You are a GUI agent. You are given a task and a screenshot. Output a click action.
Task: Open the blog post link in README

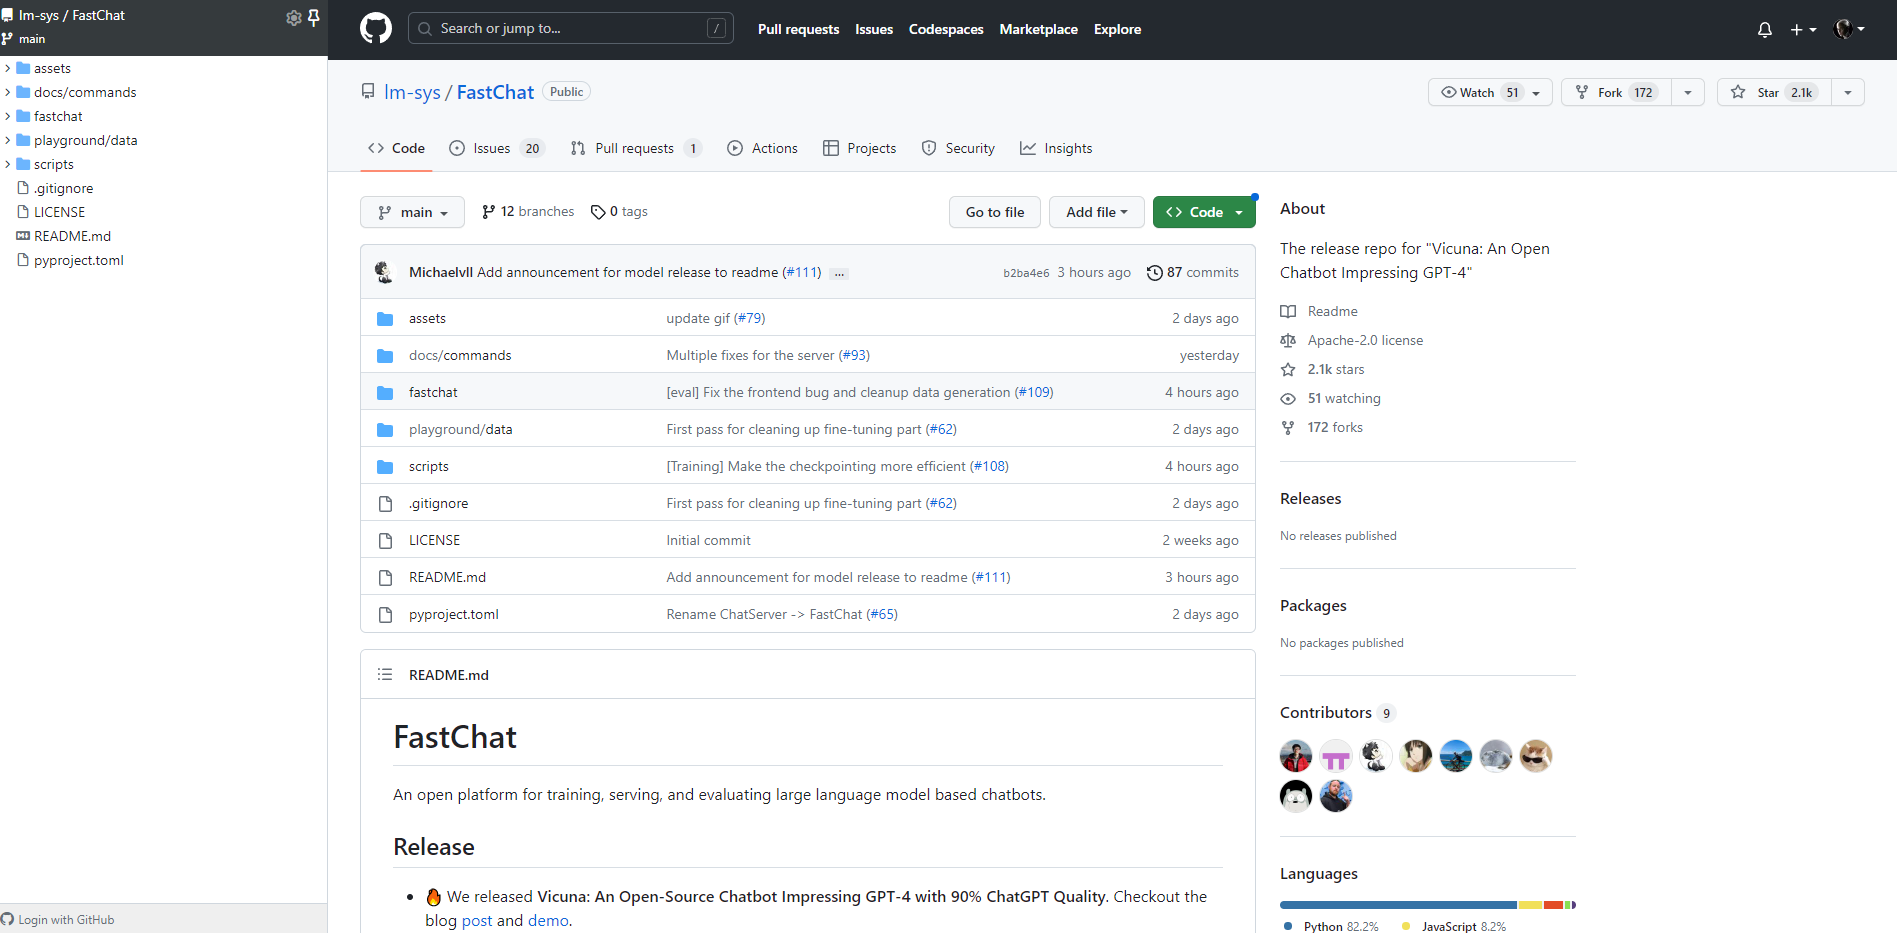point(477,921)
